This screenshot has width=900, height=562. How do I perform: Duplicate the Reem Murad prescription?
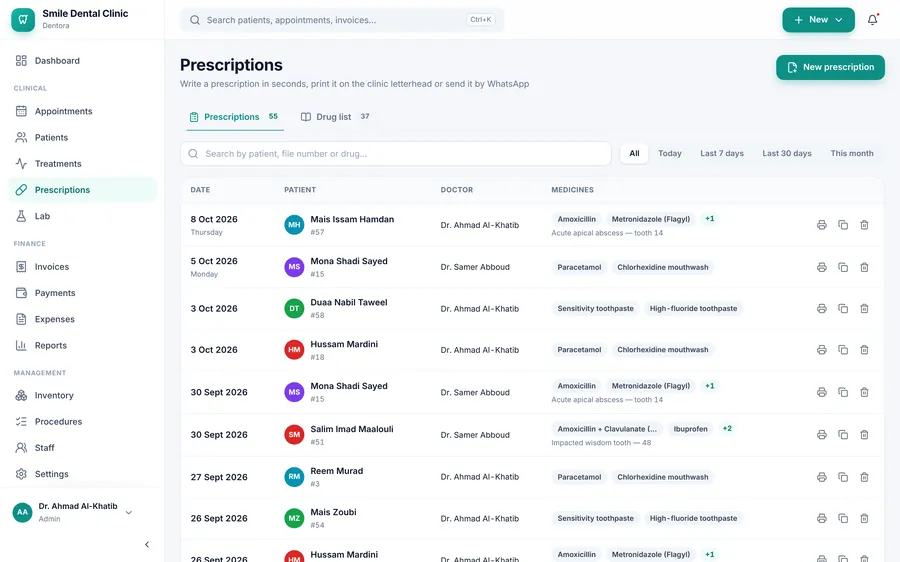pyautogui.click(x=843, y=477)
